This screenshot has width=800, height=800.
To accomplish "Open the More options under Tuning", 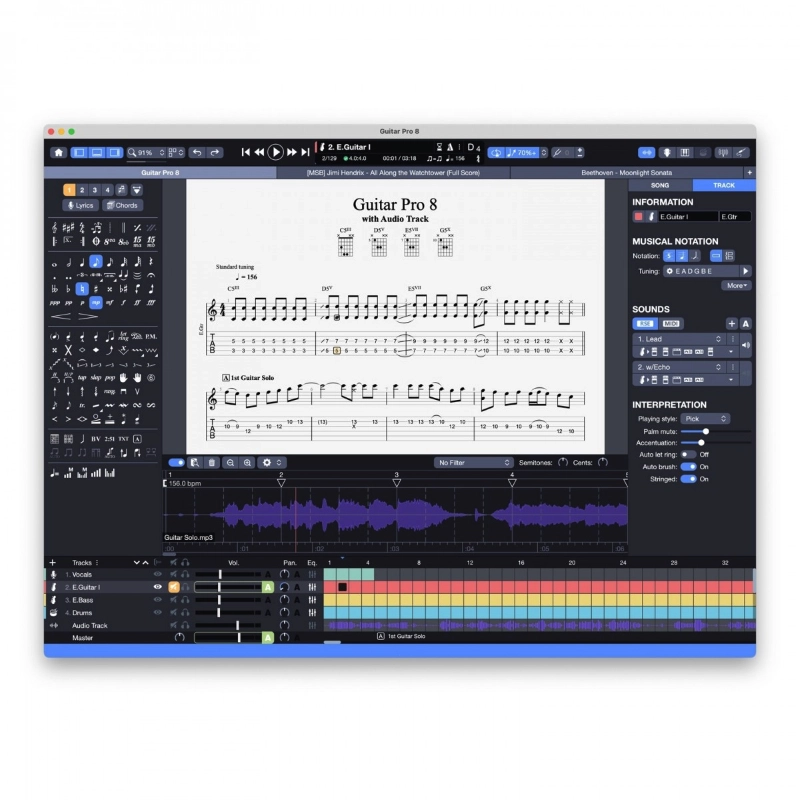I will pyautogui.click(x=736, y=285).
